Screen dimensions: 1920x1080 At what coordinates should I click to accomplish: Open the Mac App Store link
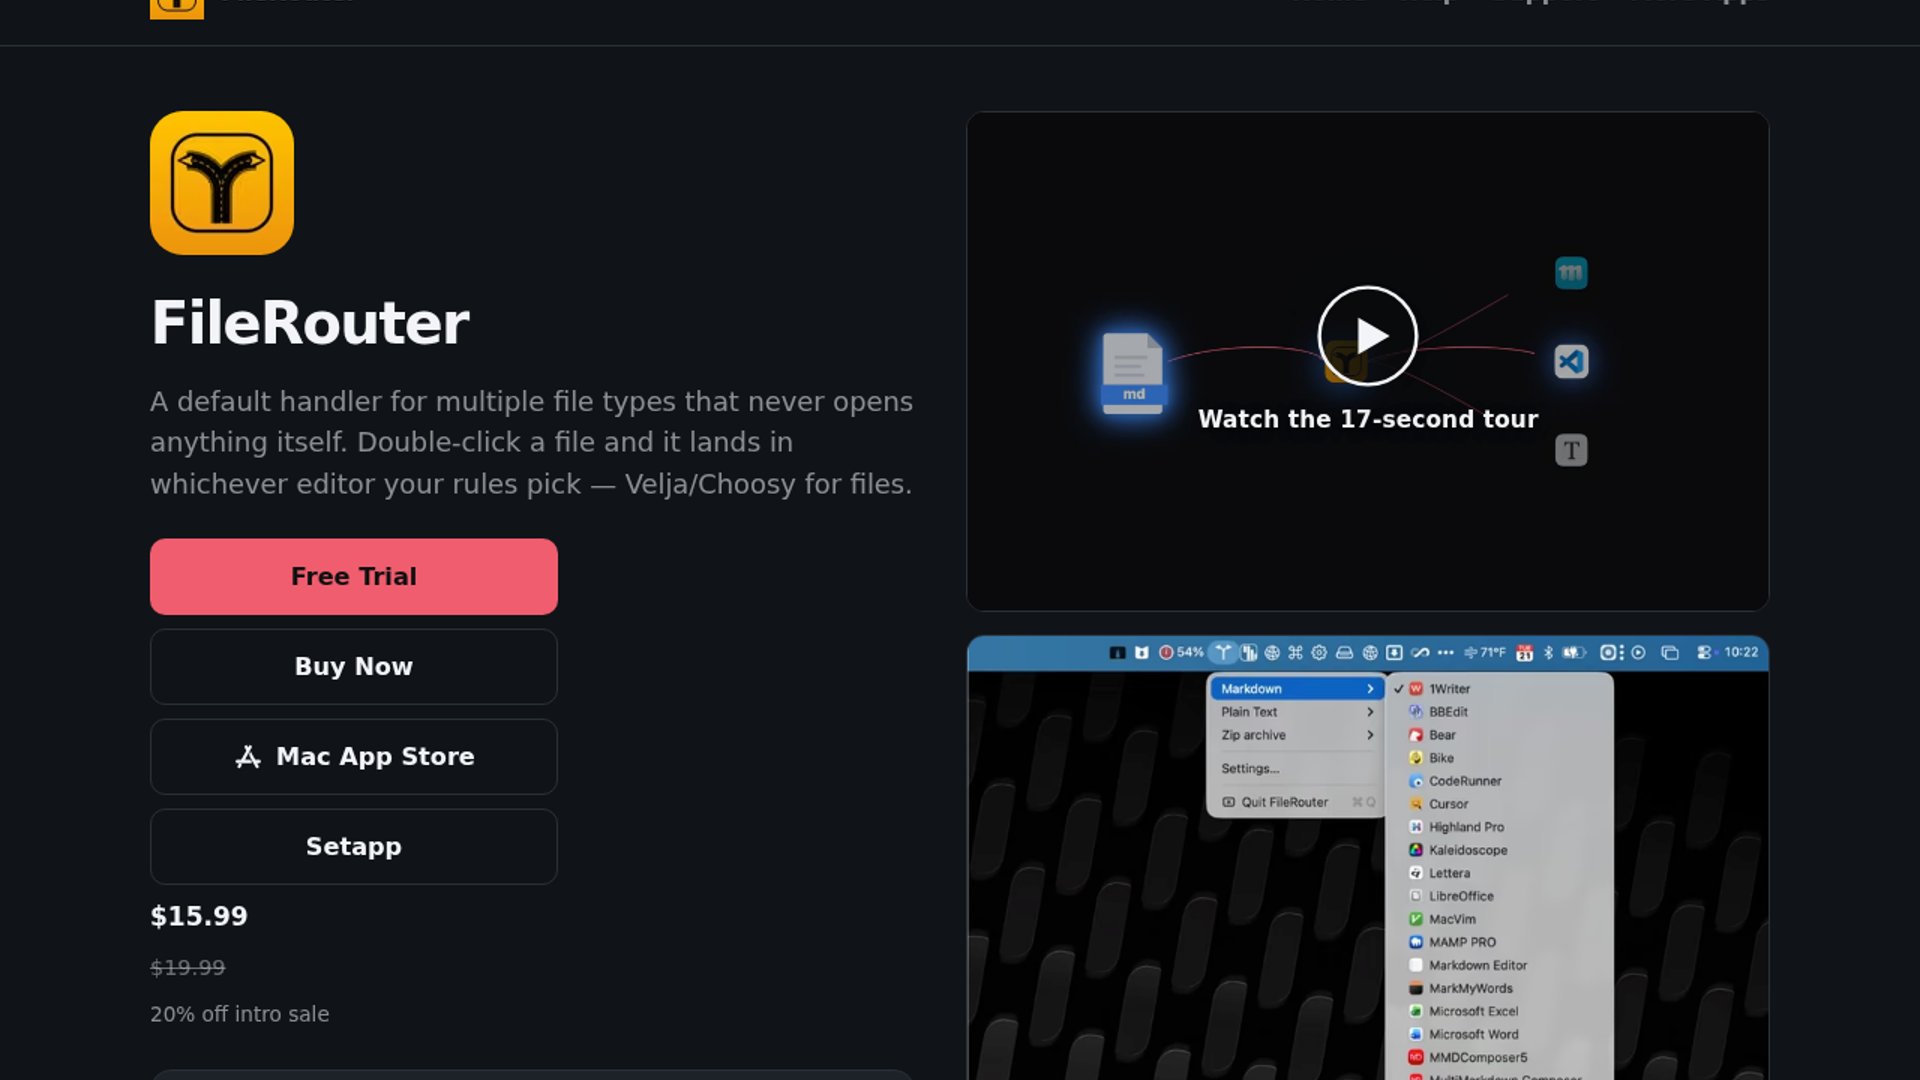point(354,757)
